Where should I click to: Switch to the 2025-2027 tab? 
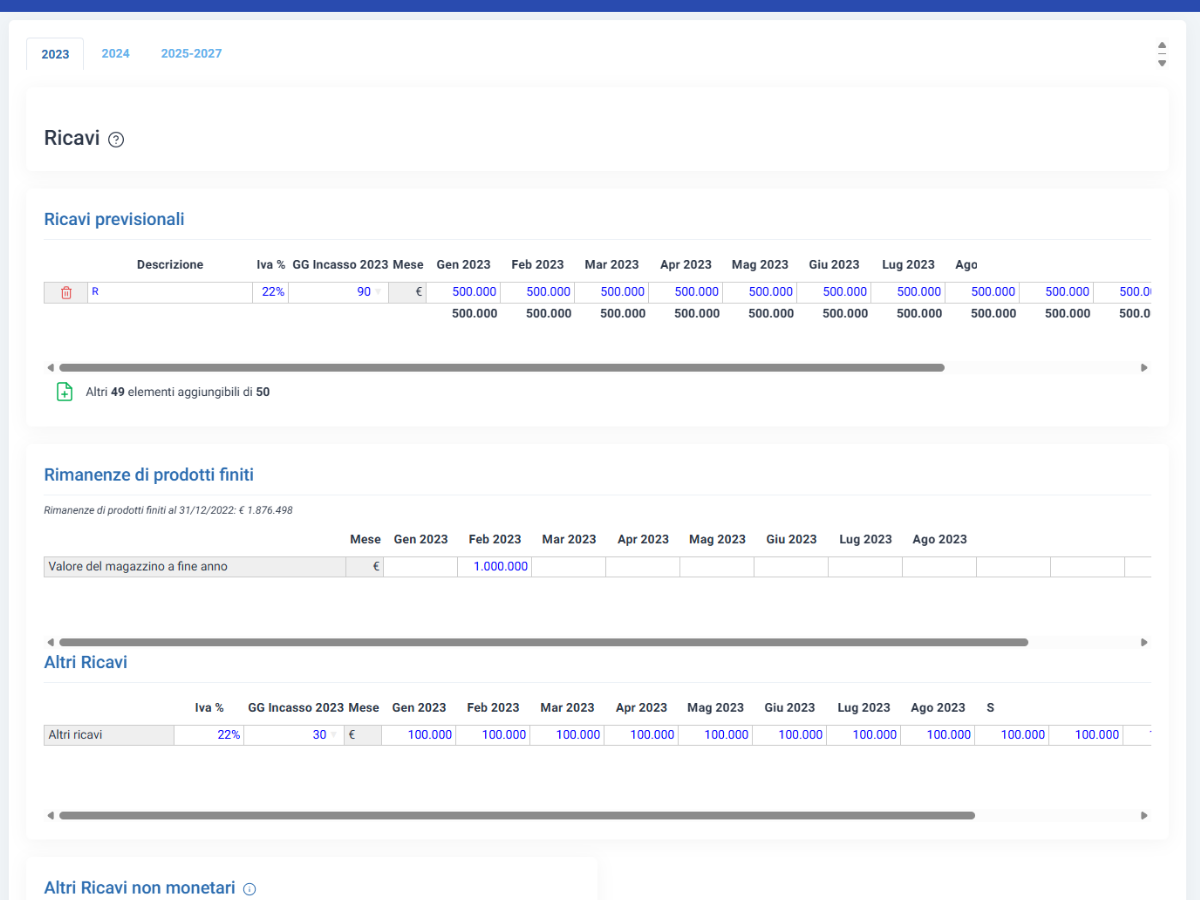[x=191, y=54]
